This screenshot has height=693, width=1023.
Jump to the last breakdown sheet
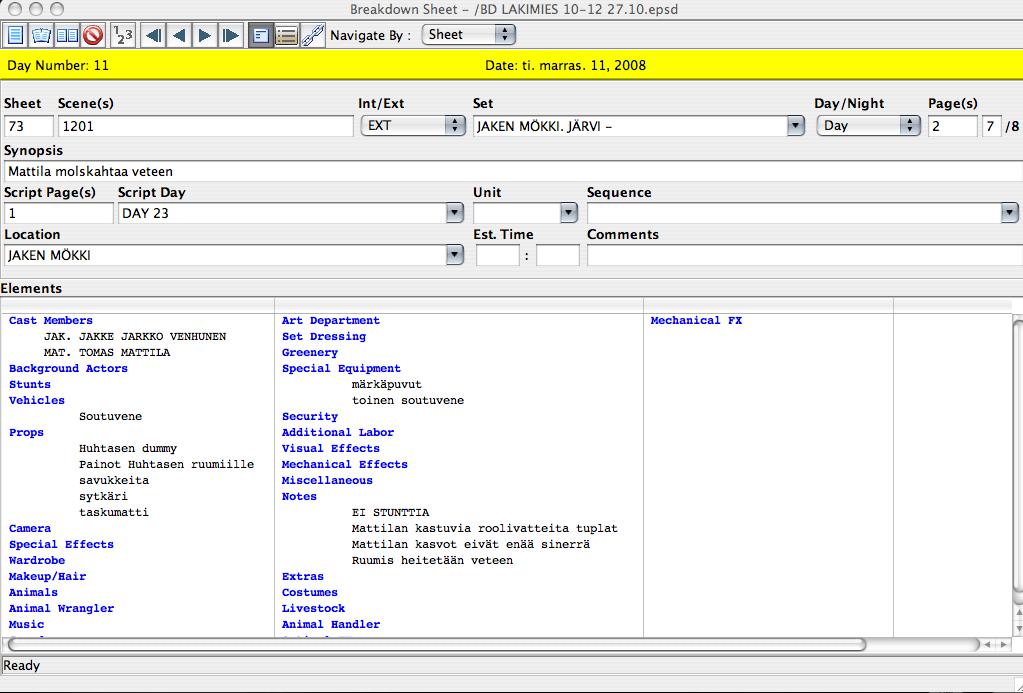pyautogui.click(x=231, y=35)
